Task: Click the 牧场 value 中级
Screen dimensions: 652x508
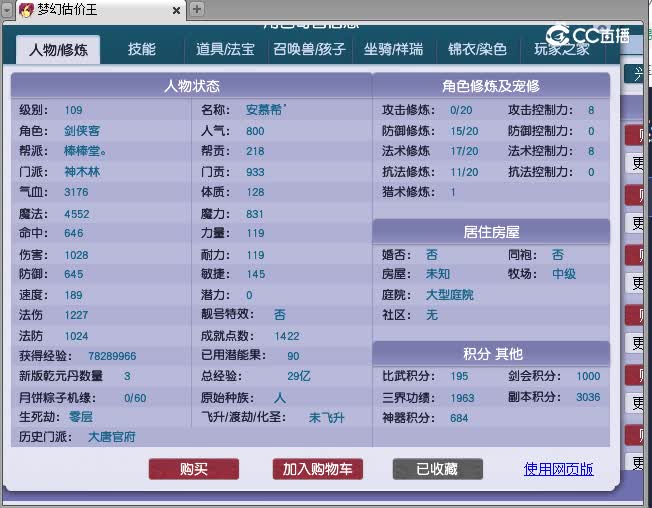Action: (564, 274)
